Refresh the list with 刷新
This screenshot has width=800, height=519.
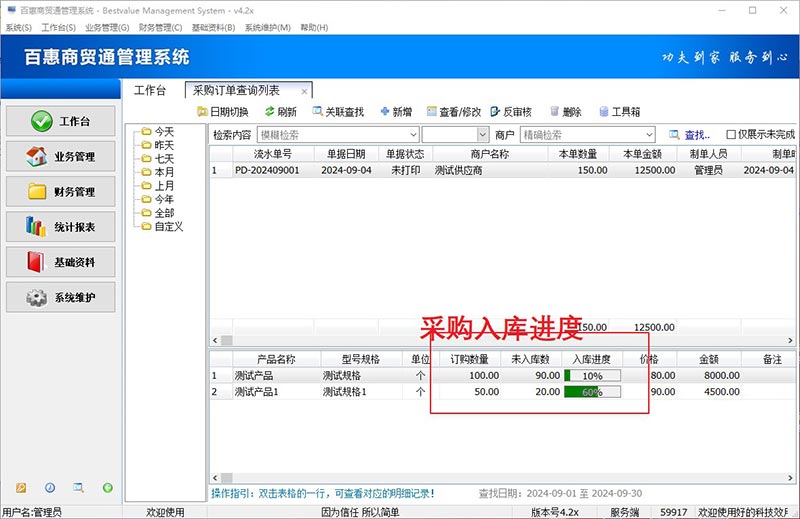(281, 112)
